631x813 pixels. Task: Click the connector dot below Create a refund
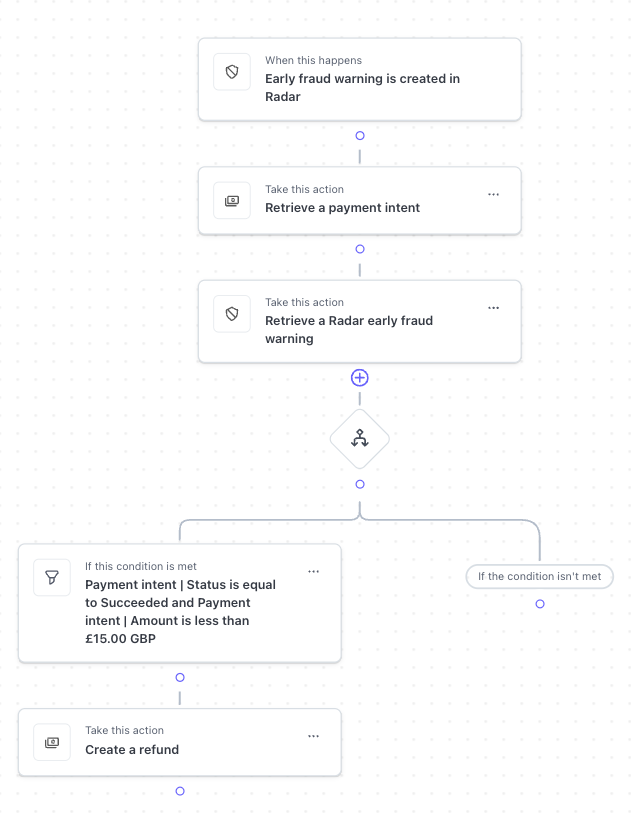pos(180,791)
